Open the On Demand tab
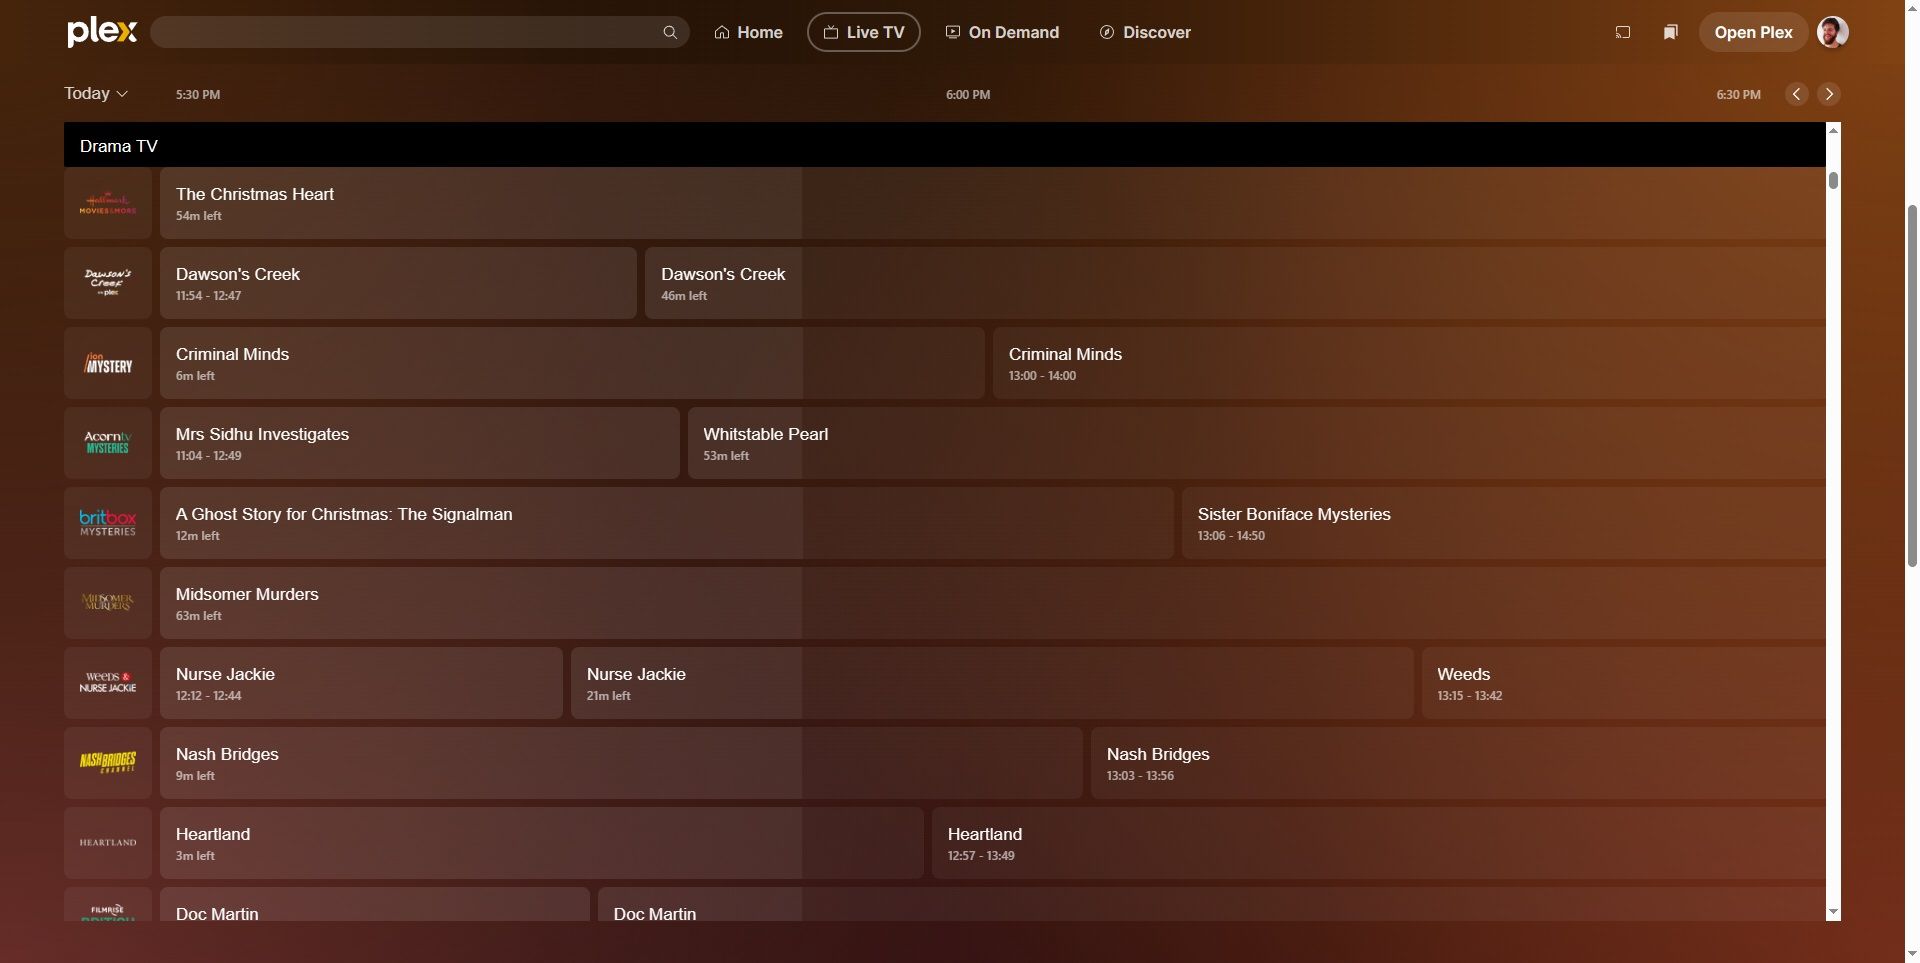 click(1002, 32)
